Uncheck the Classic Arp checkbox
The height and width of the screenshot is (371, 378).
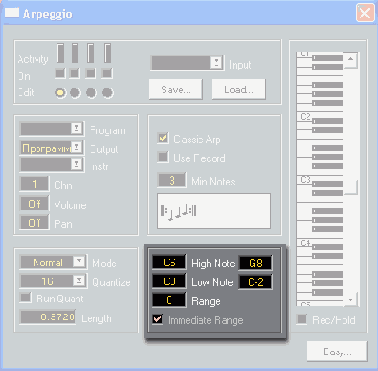click(163, 138)
